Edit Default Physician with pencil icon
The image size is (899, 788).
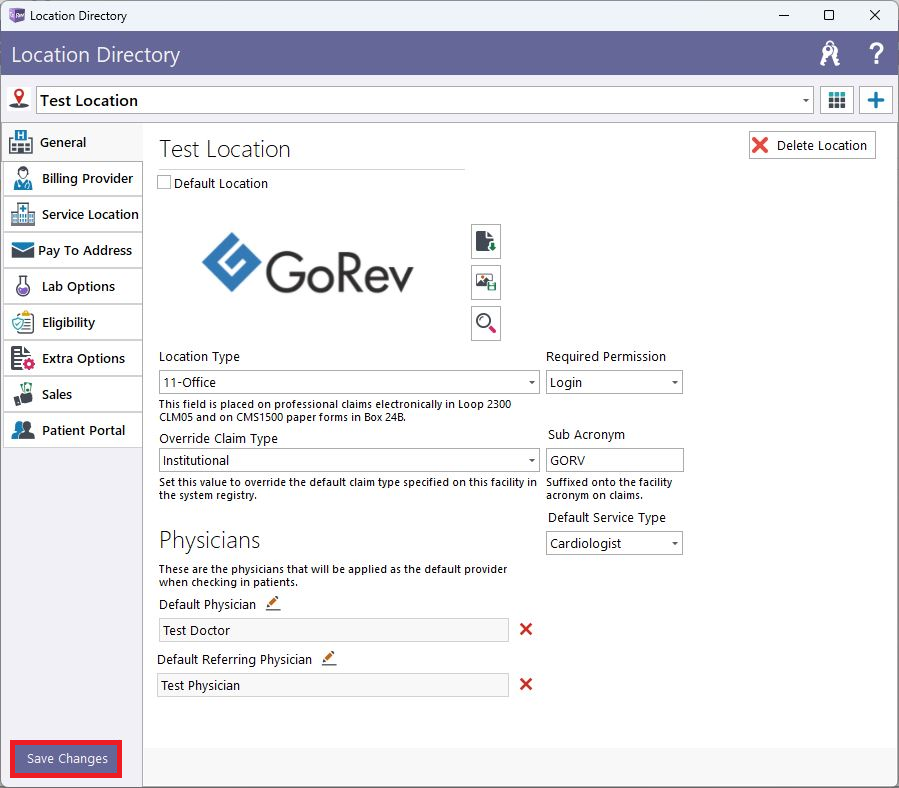pos(273,603)
